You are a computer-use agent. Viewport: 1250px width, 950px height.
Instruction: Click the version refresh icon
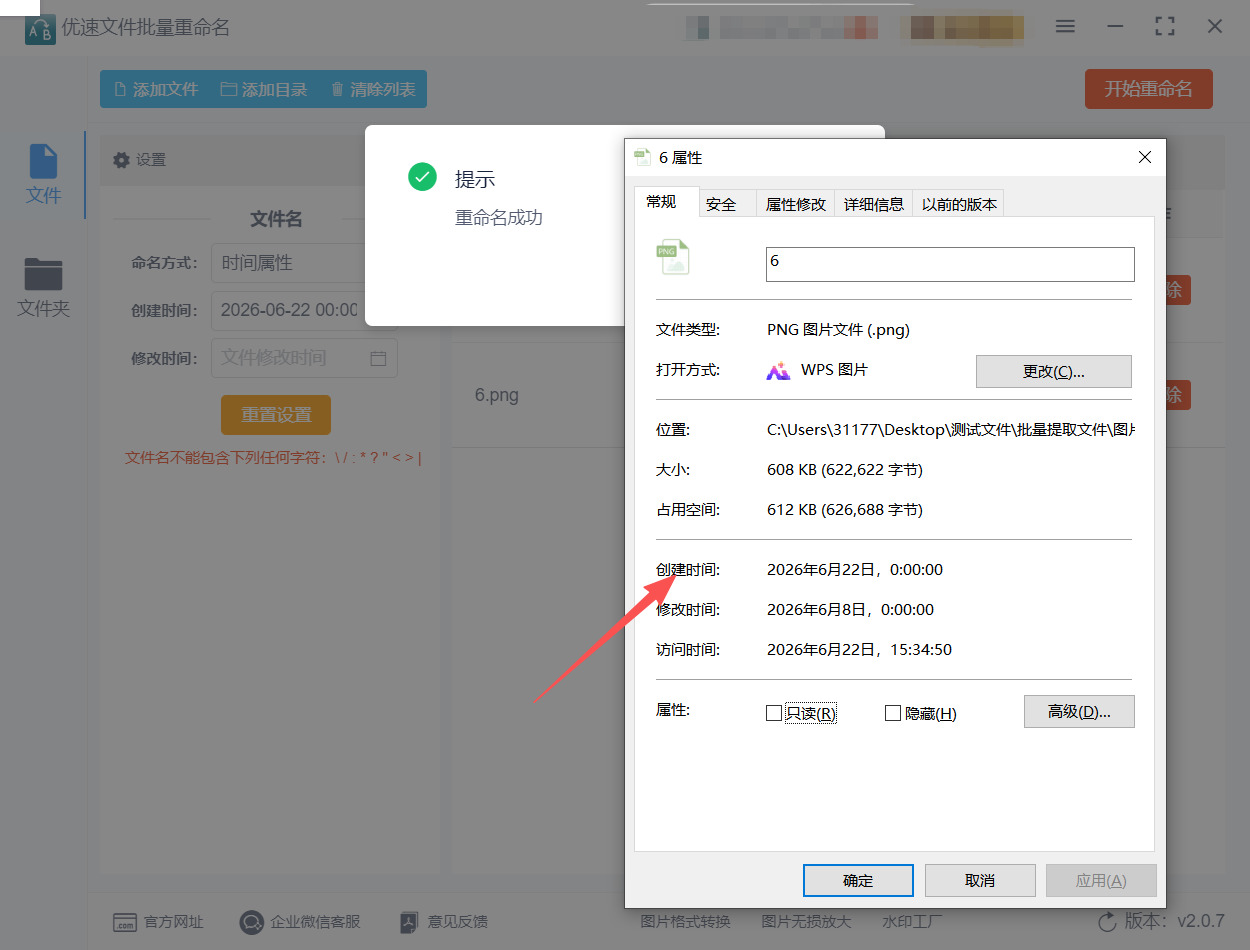coord(1107,922)
